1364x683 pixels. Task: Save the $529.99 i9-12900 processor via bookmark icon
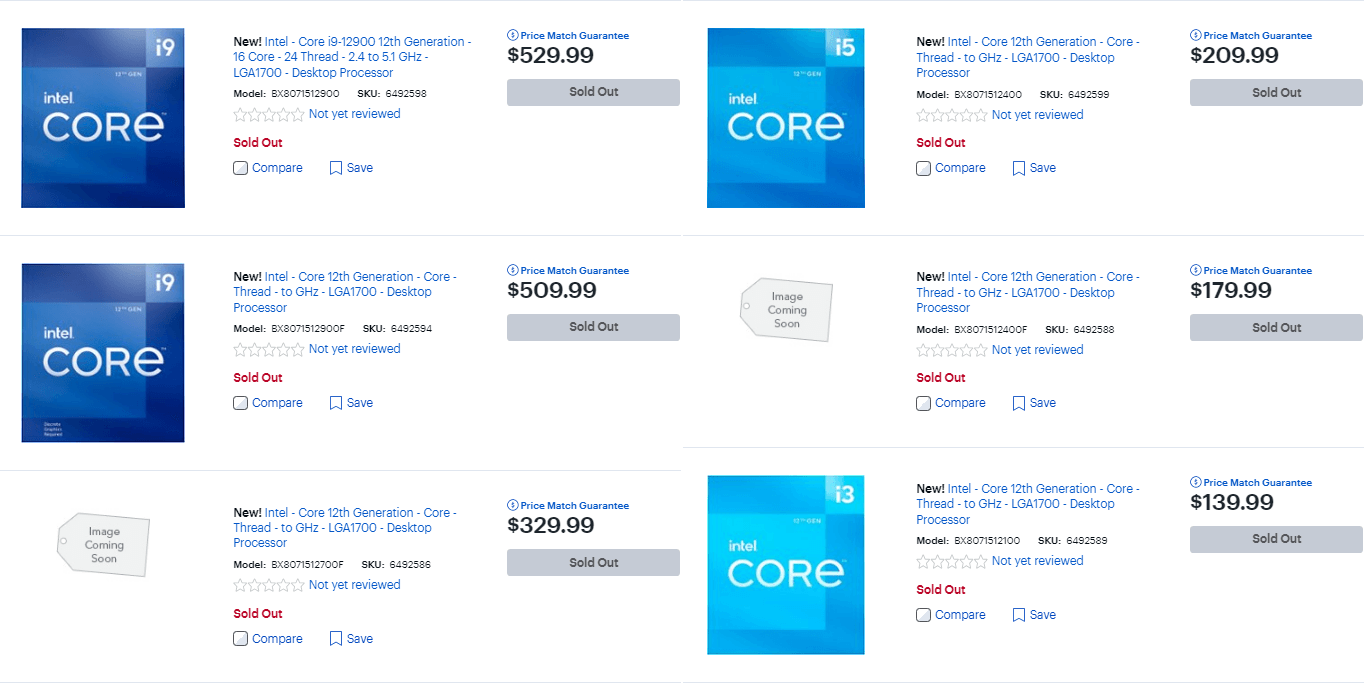click(336, 168)
